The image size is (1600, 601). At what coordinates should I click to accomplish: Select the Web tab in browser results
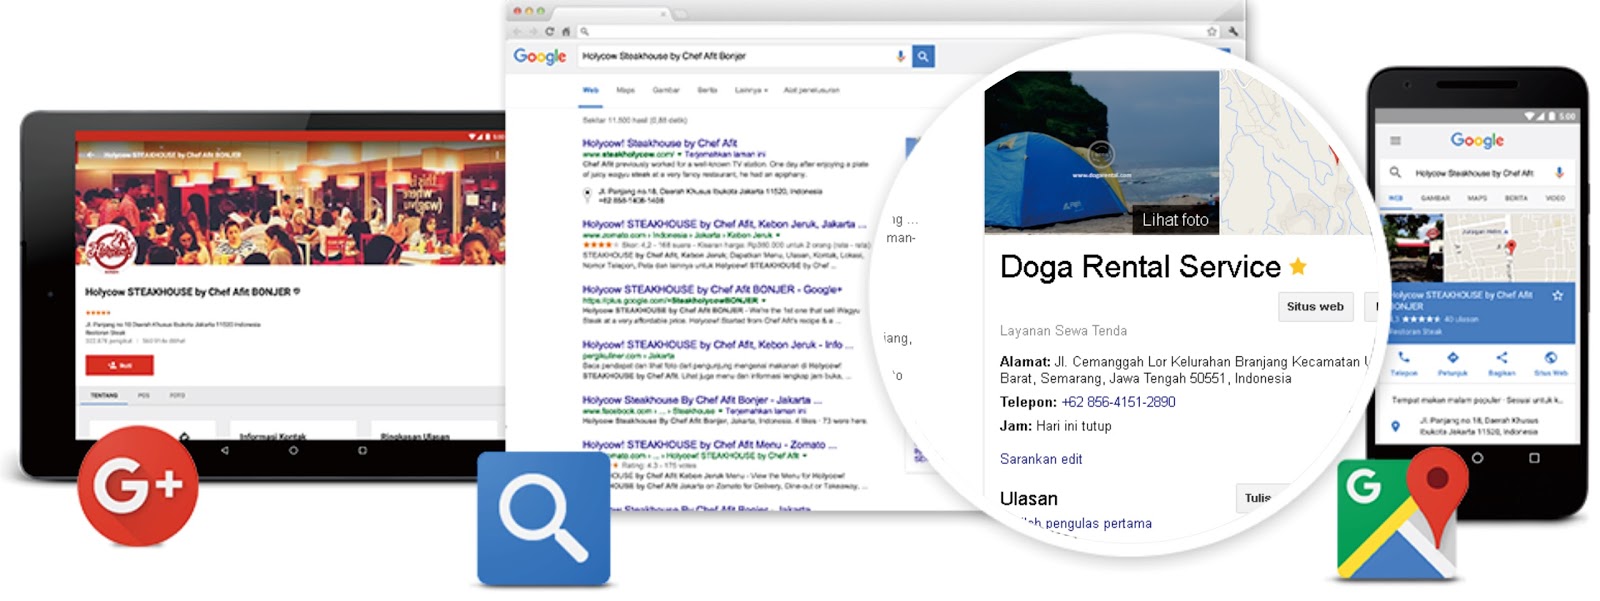click(x=591, y=90)
